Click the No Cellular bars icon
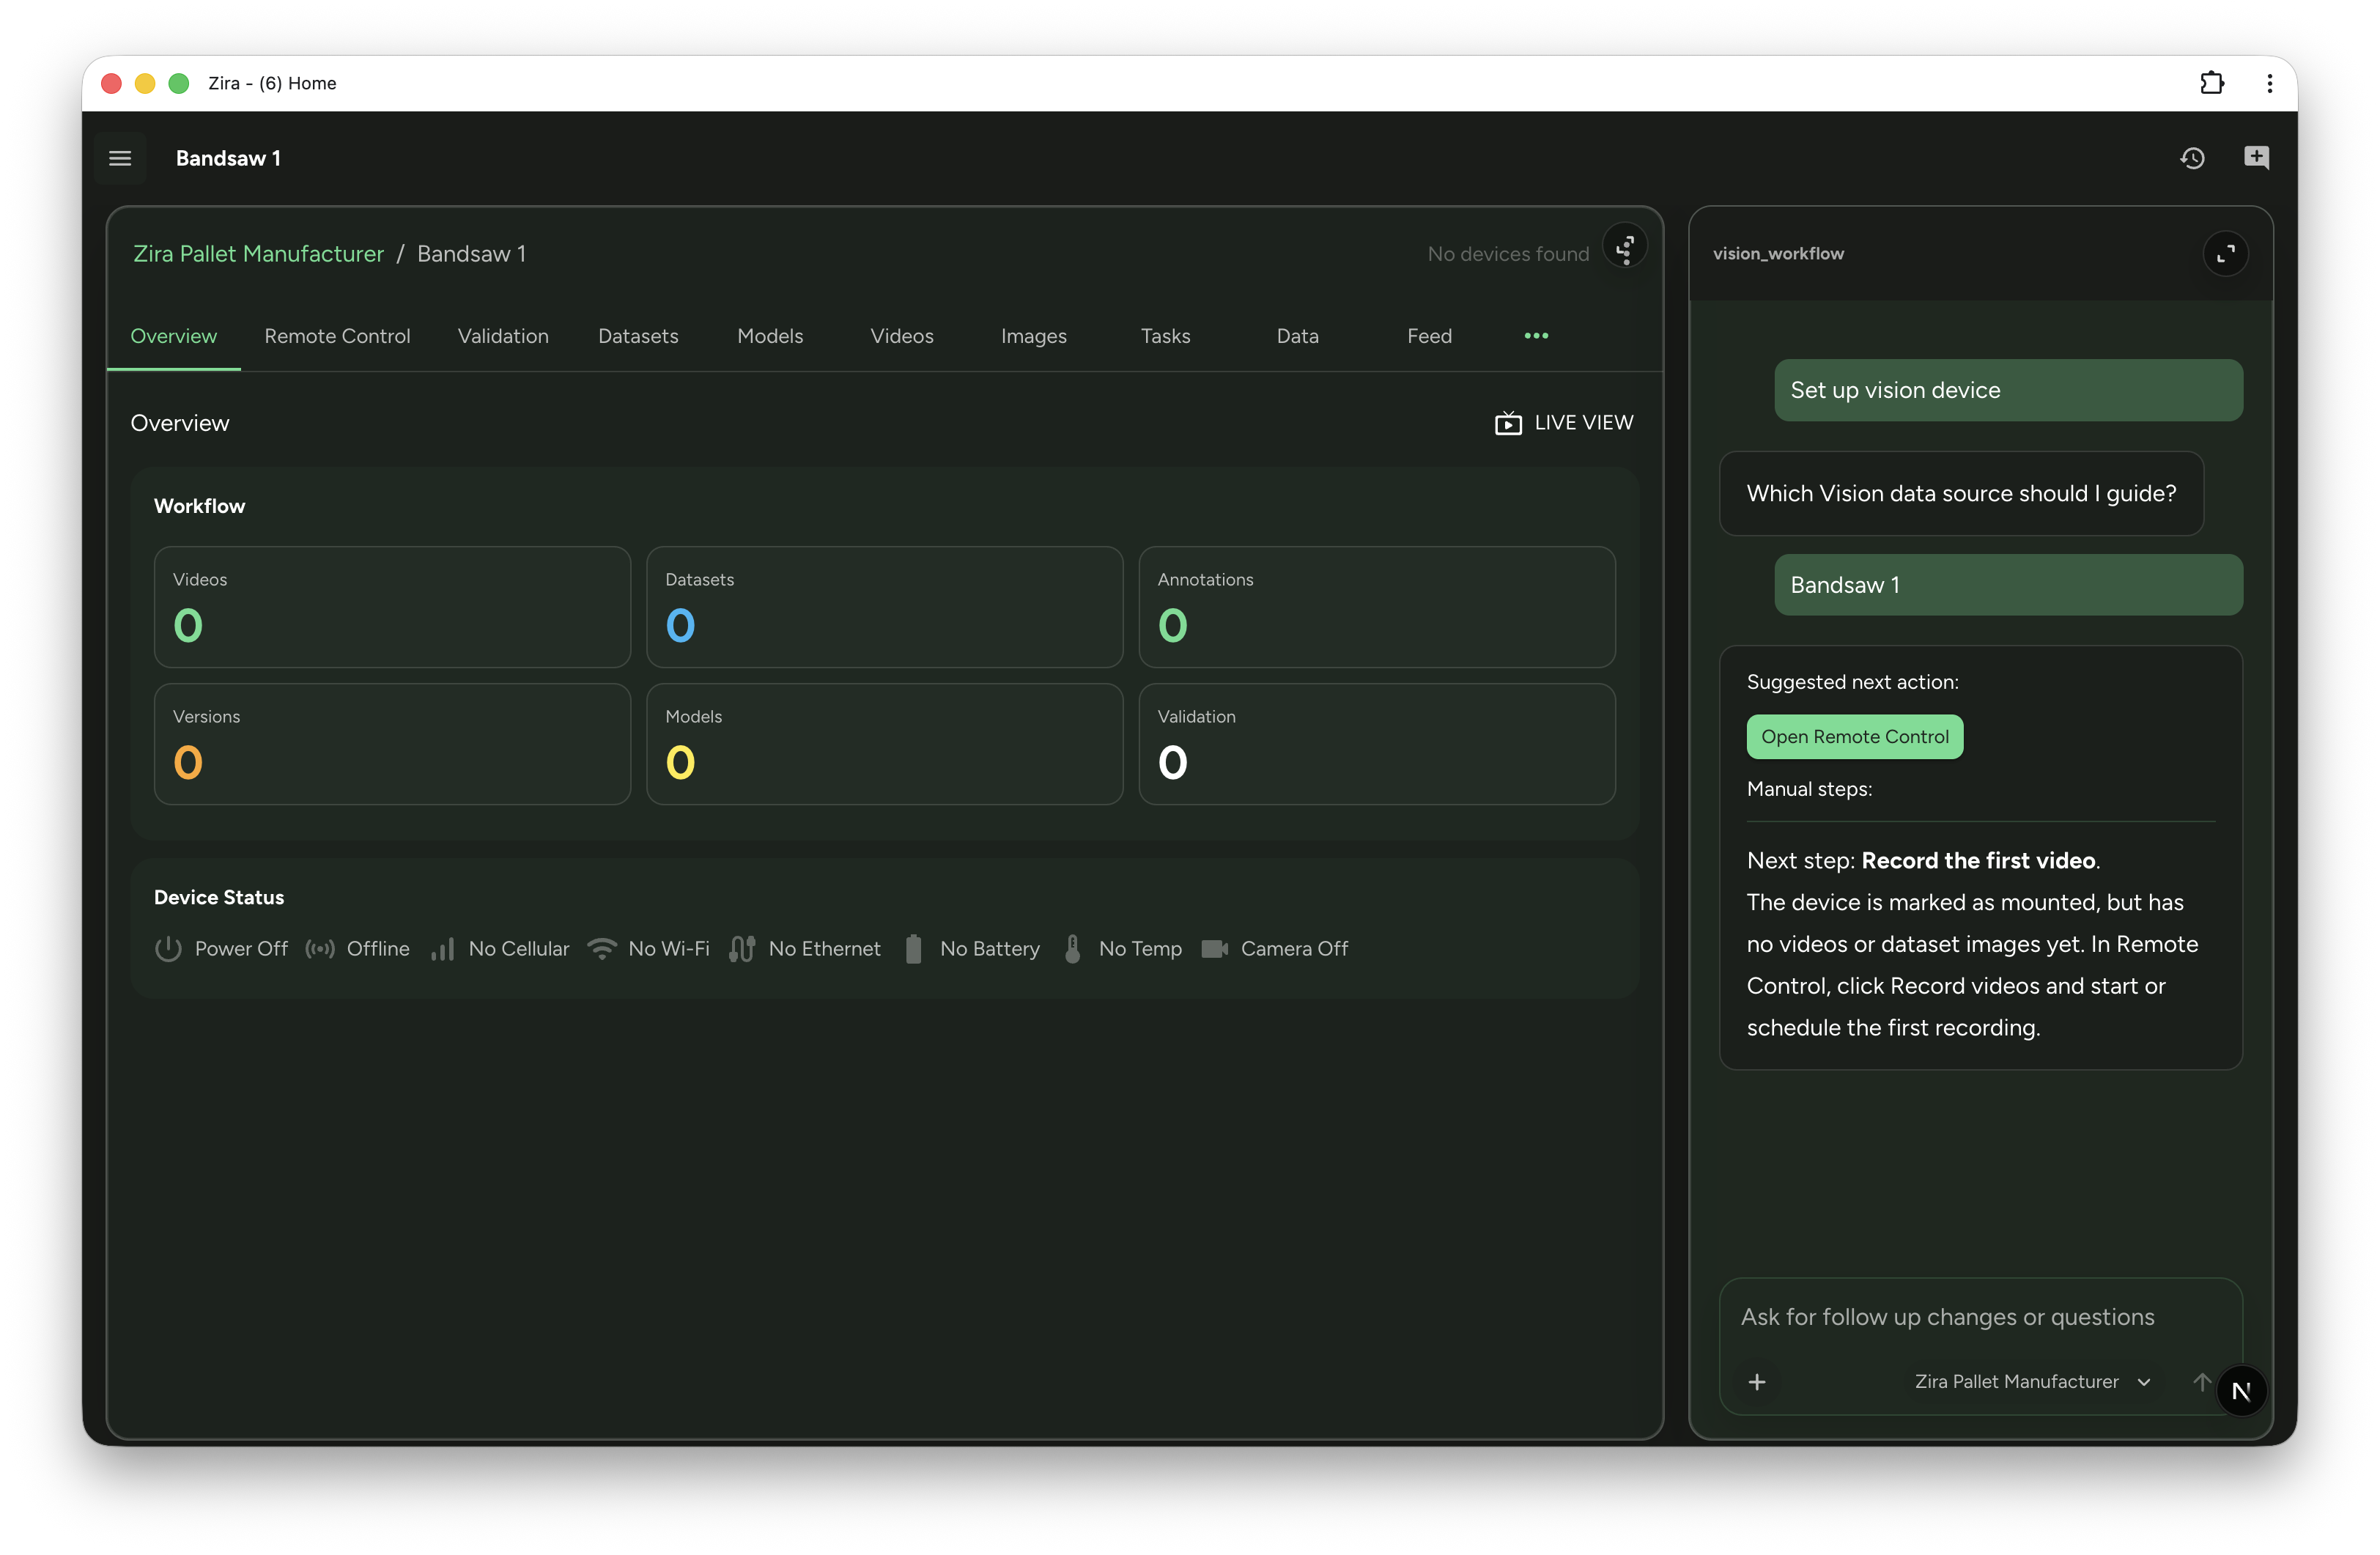Image resolution: width=2380 pixels, height=1555 pixels. pos(442,948)
